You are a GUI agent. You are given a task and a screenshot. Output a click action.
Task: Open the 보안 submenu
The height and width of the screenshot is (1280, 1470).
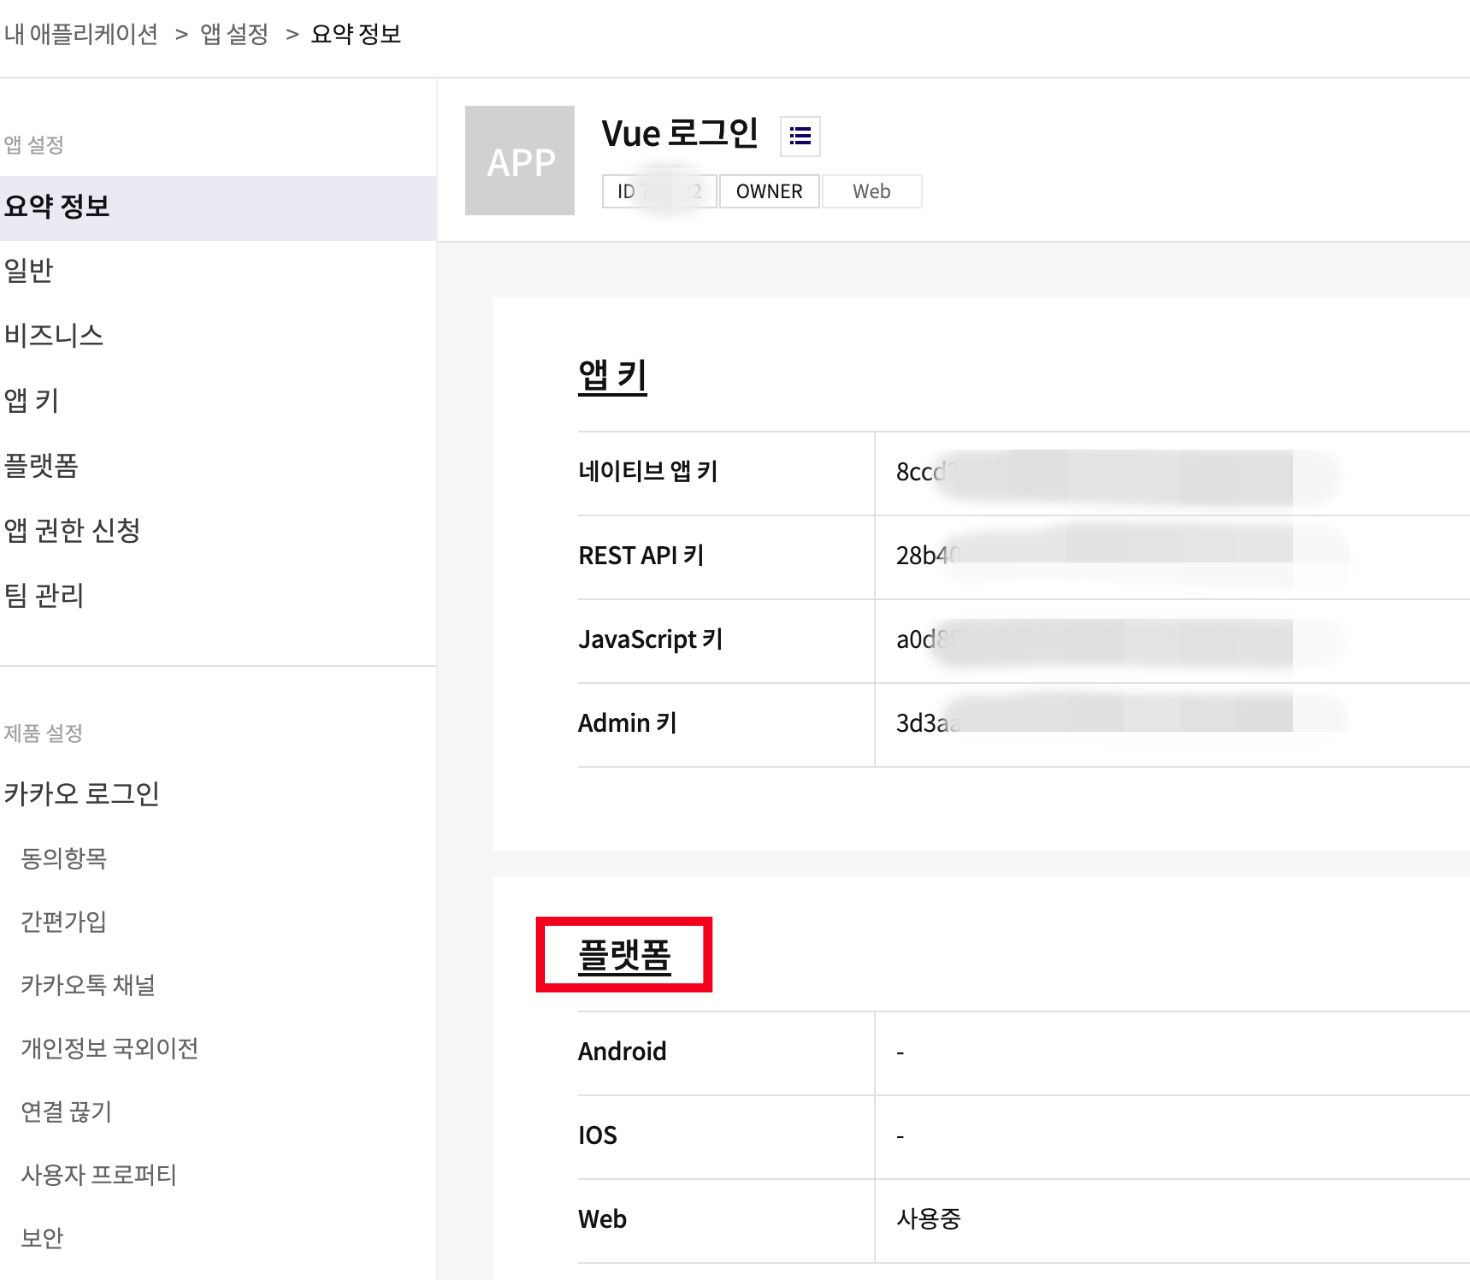coord(42,1238)
